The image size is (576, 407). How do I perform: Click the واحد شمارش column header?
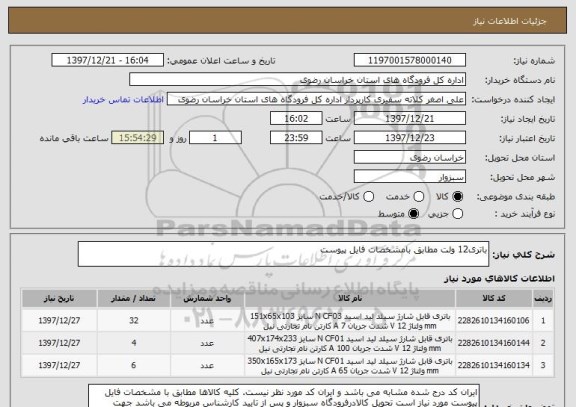click(207, 298)
